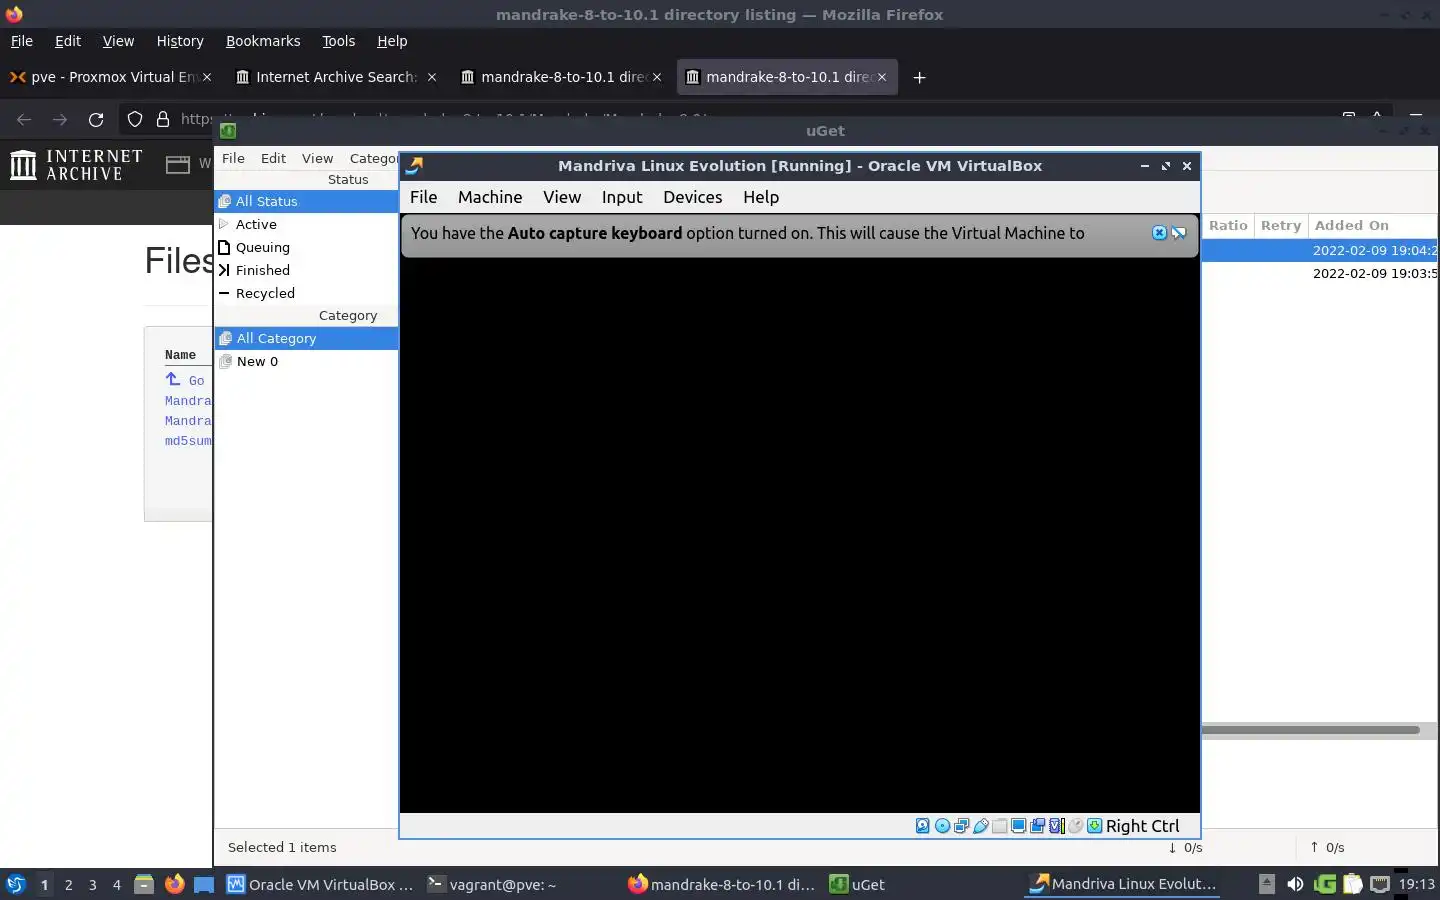Click the uGet tray icon in system tray
1440x900 pixels.
1325,884
